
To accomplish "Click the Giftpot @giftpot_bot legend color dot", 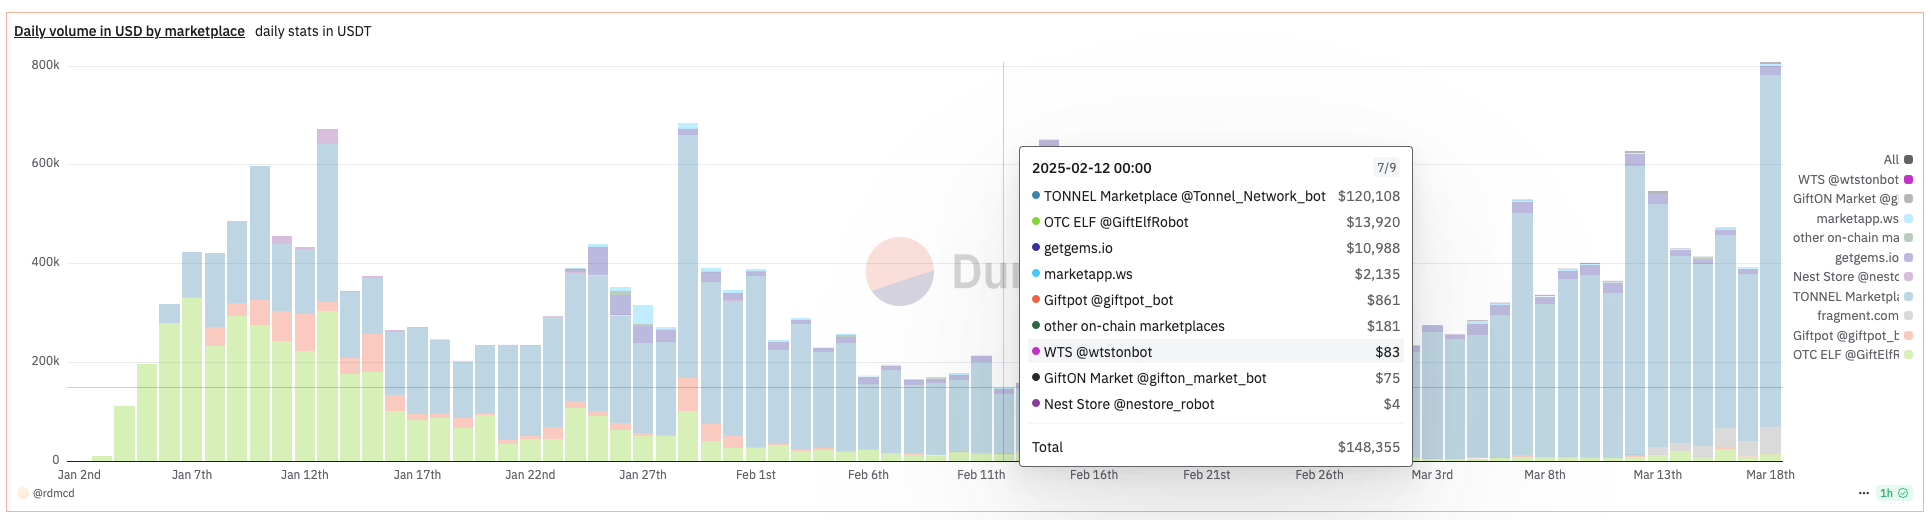I will click(x=1908, y=336).
